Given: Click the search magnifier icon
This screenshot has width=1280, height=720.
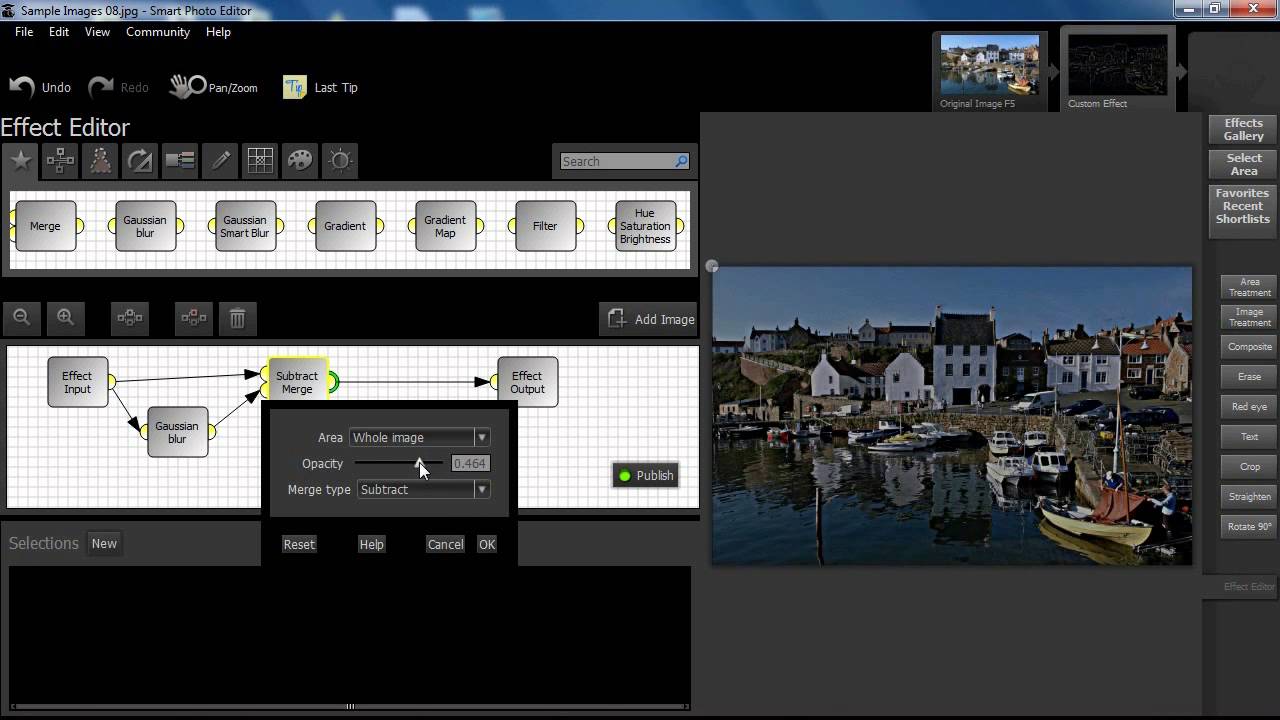Looking at the screenshot, I should click(x=681, y=161).
